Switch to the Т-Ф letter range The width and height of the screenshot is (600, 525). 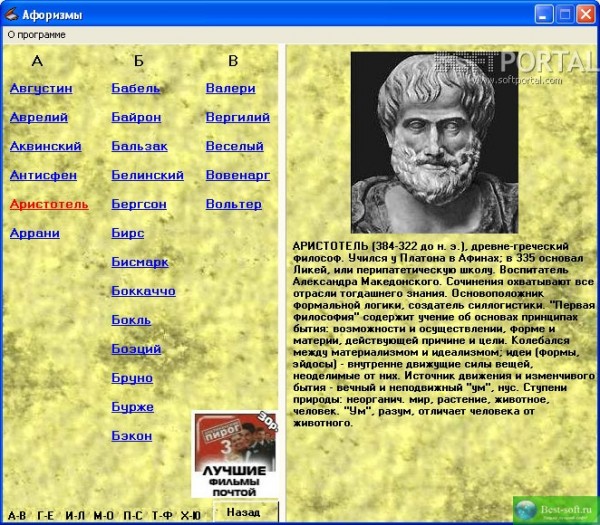pos(162,516)
